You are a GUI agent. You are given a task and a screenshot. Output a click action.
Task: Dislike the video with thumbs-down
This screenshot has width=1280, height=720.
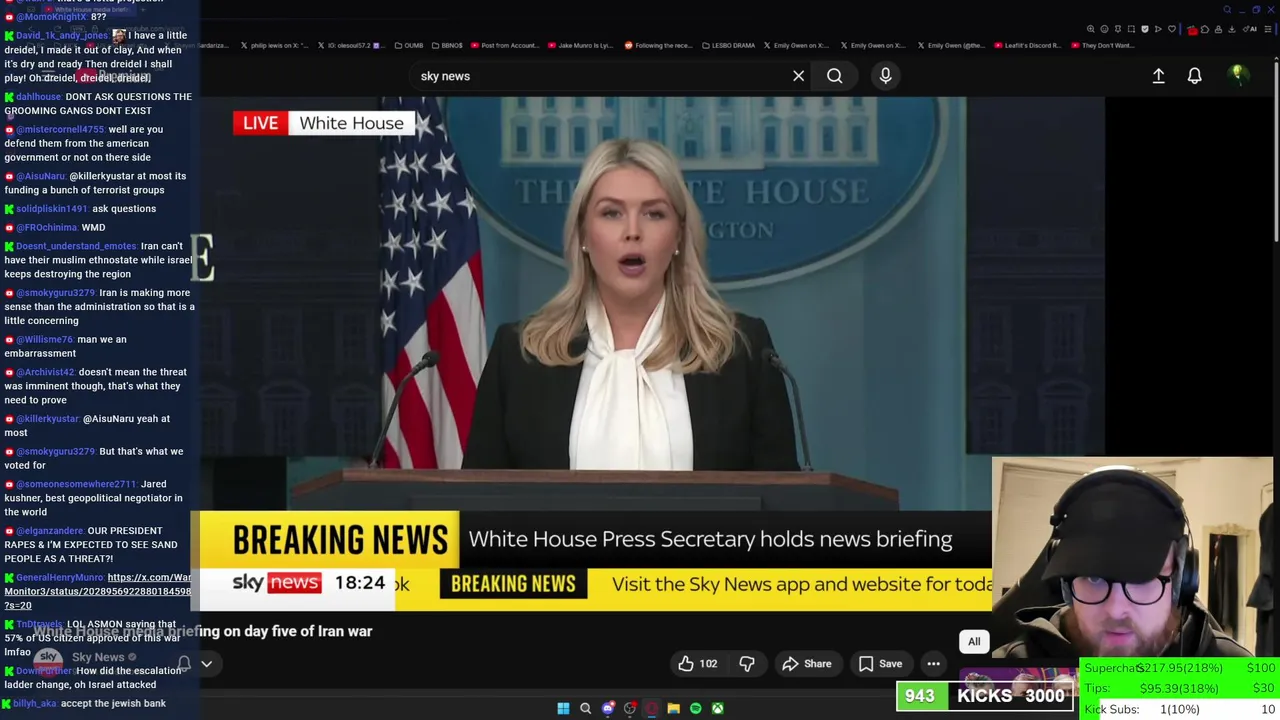(747, 664)
